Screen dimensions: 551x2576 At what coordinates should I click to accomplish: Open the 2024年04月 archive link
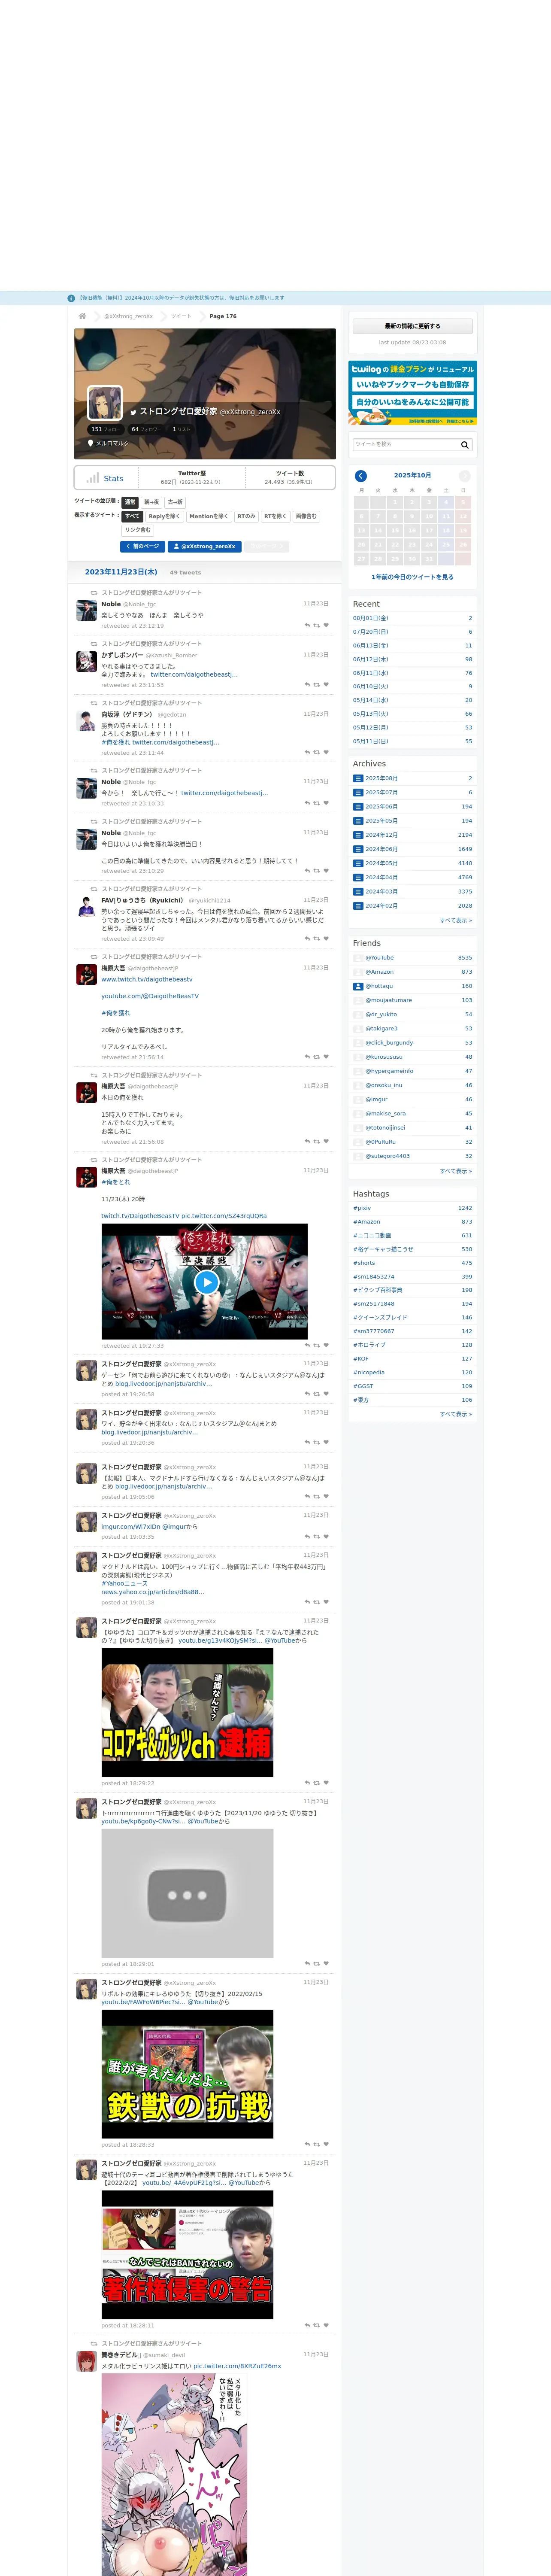click(381, 877)
